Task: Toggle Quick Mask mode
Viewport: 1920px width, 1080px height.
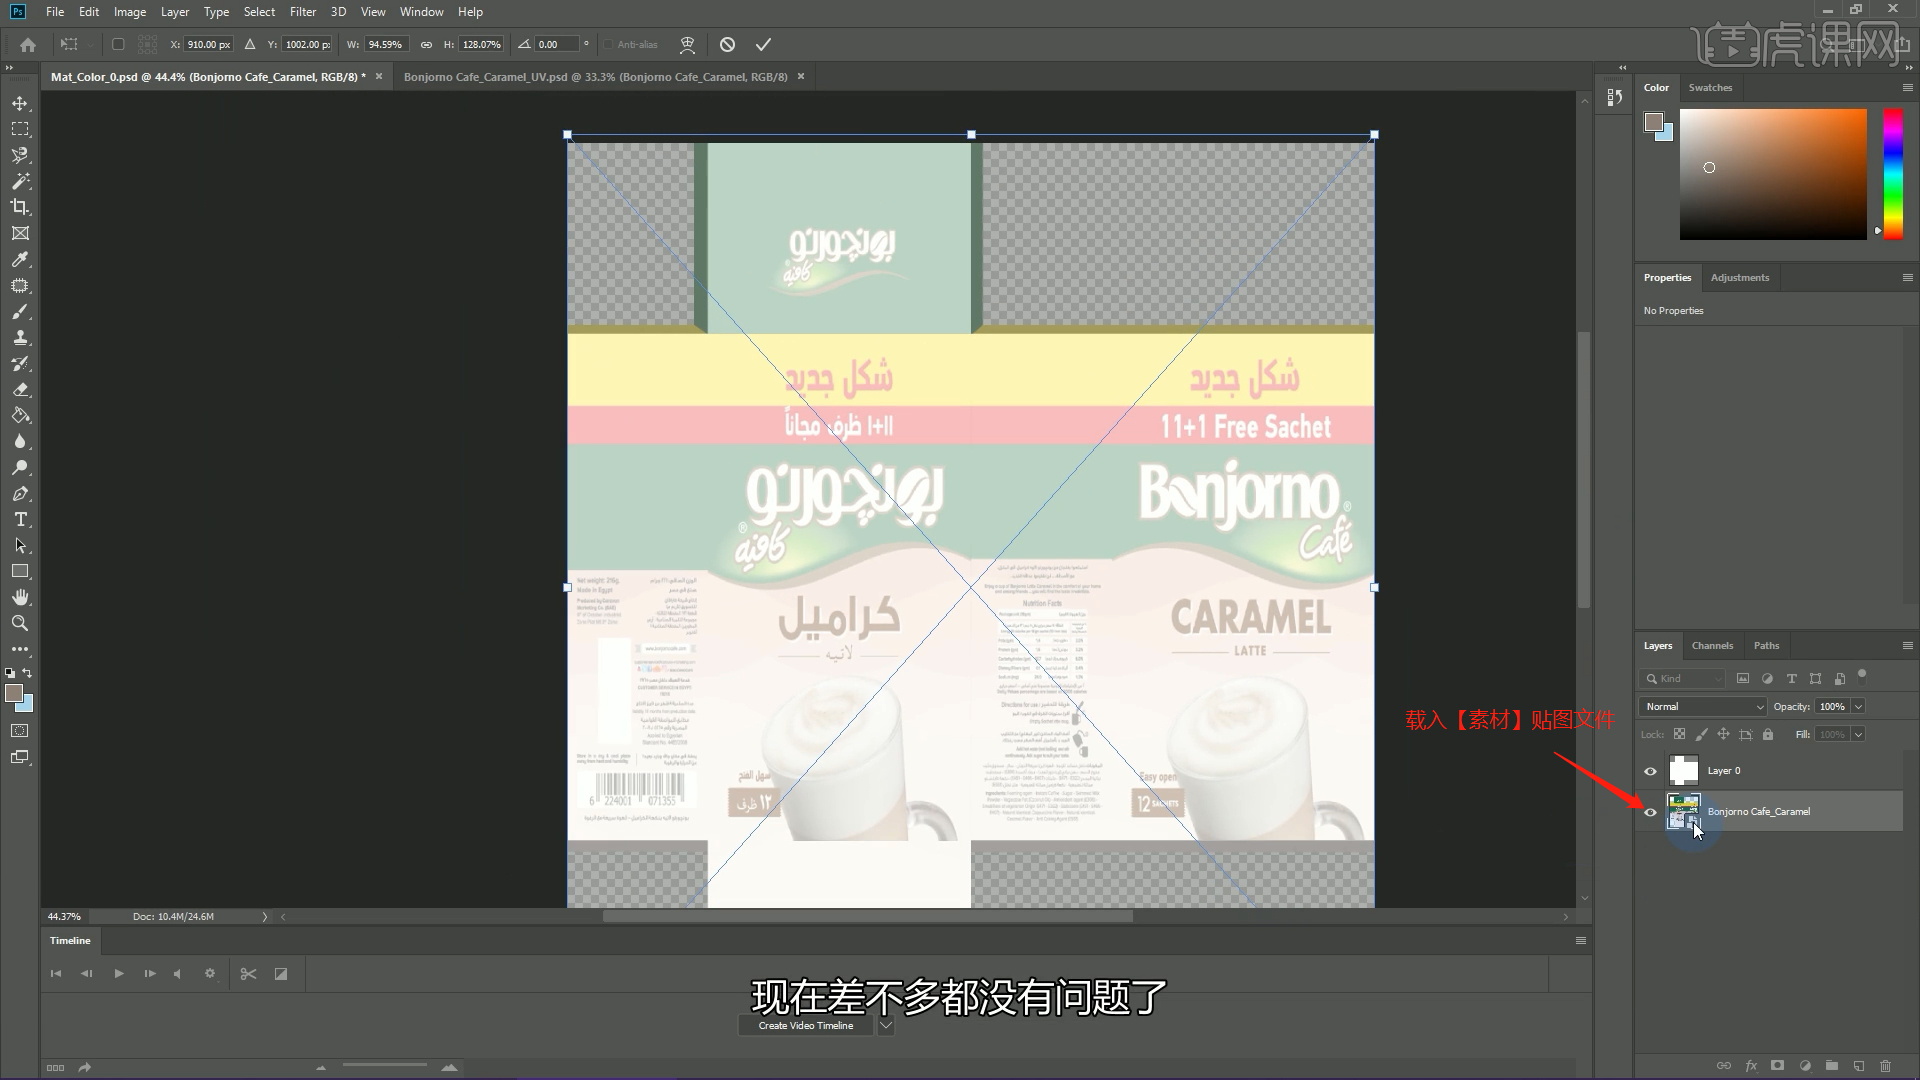Action: 20,731
